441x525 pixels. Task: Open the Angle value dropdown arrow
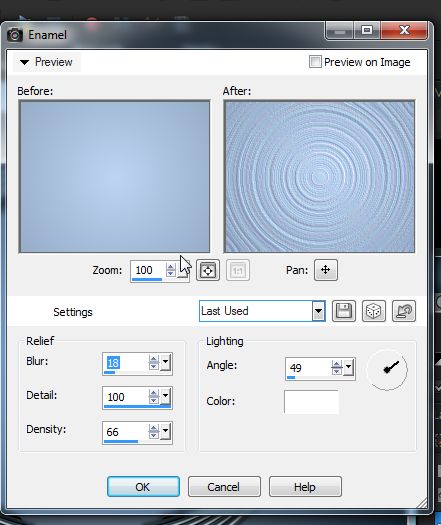(x=349, y=367)
